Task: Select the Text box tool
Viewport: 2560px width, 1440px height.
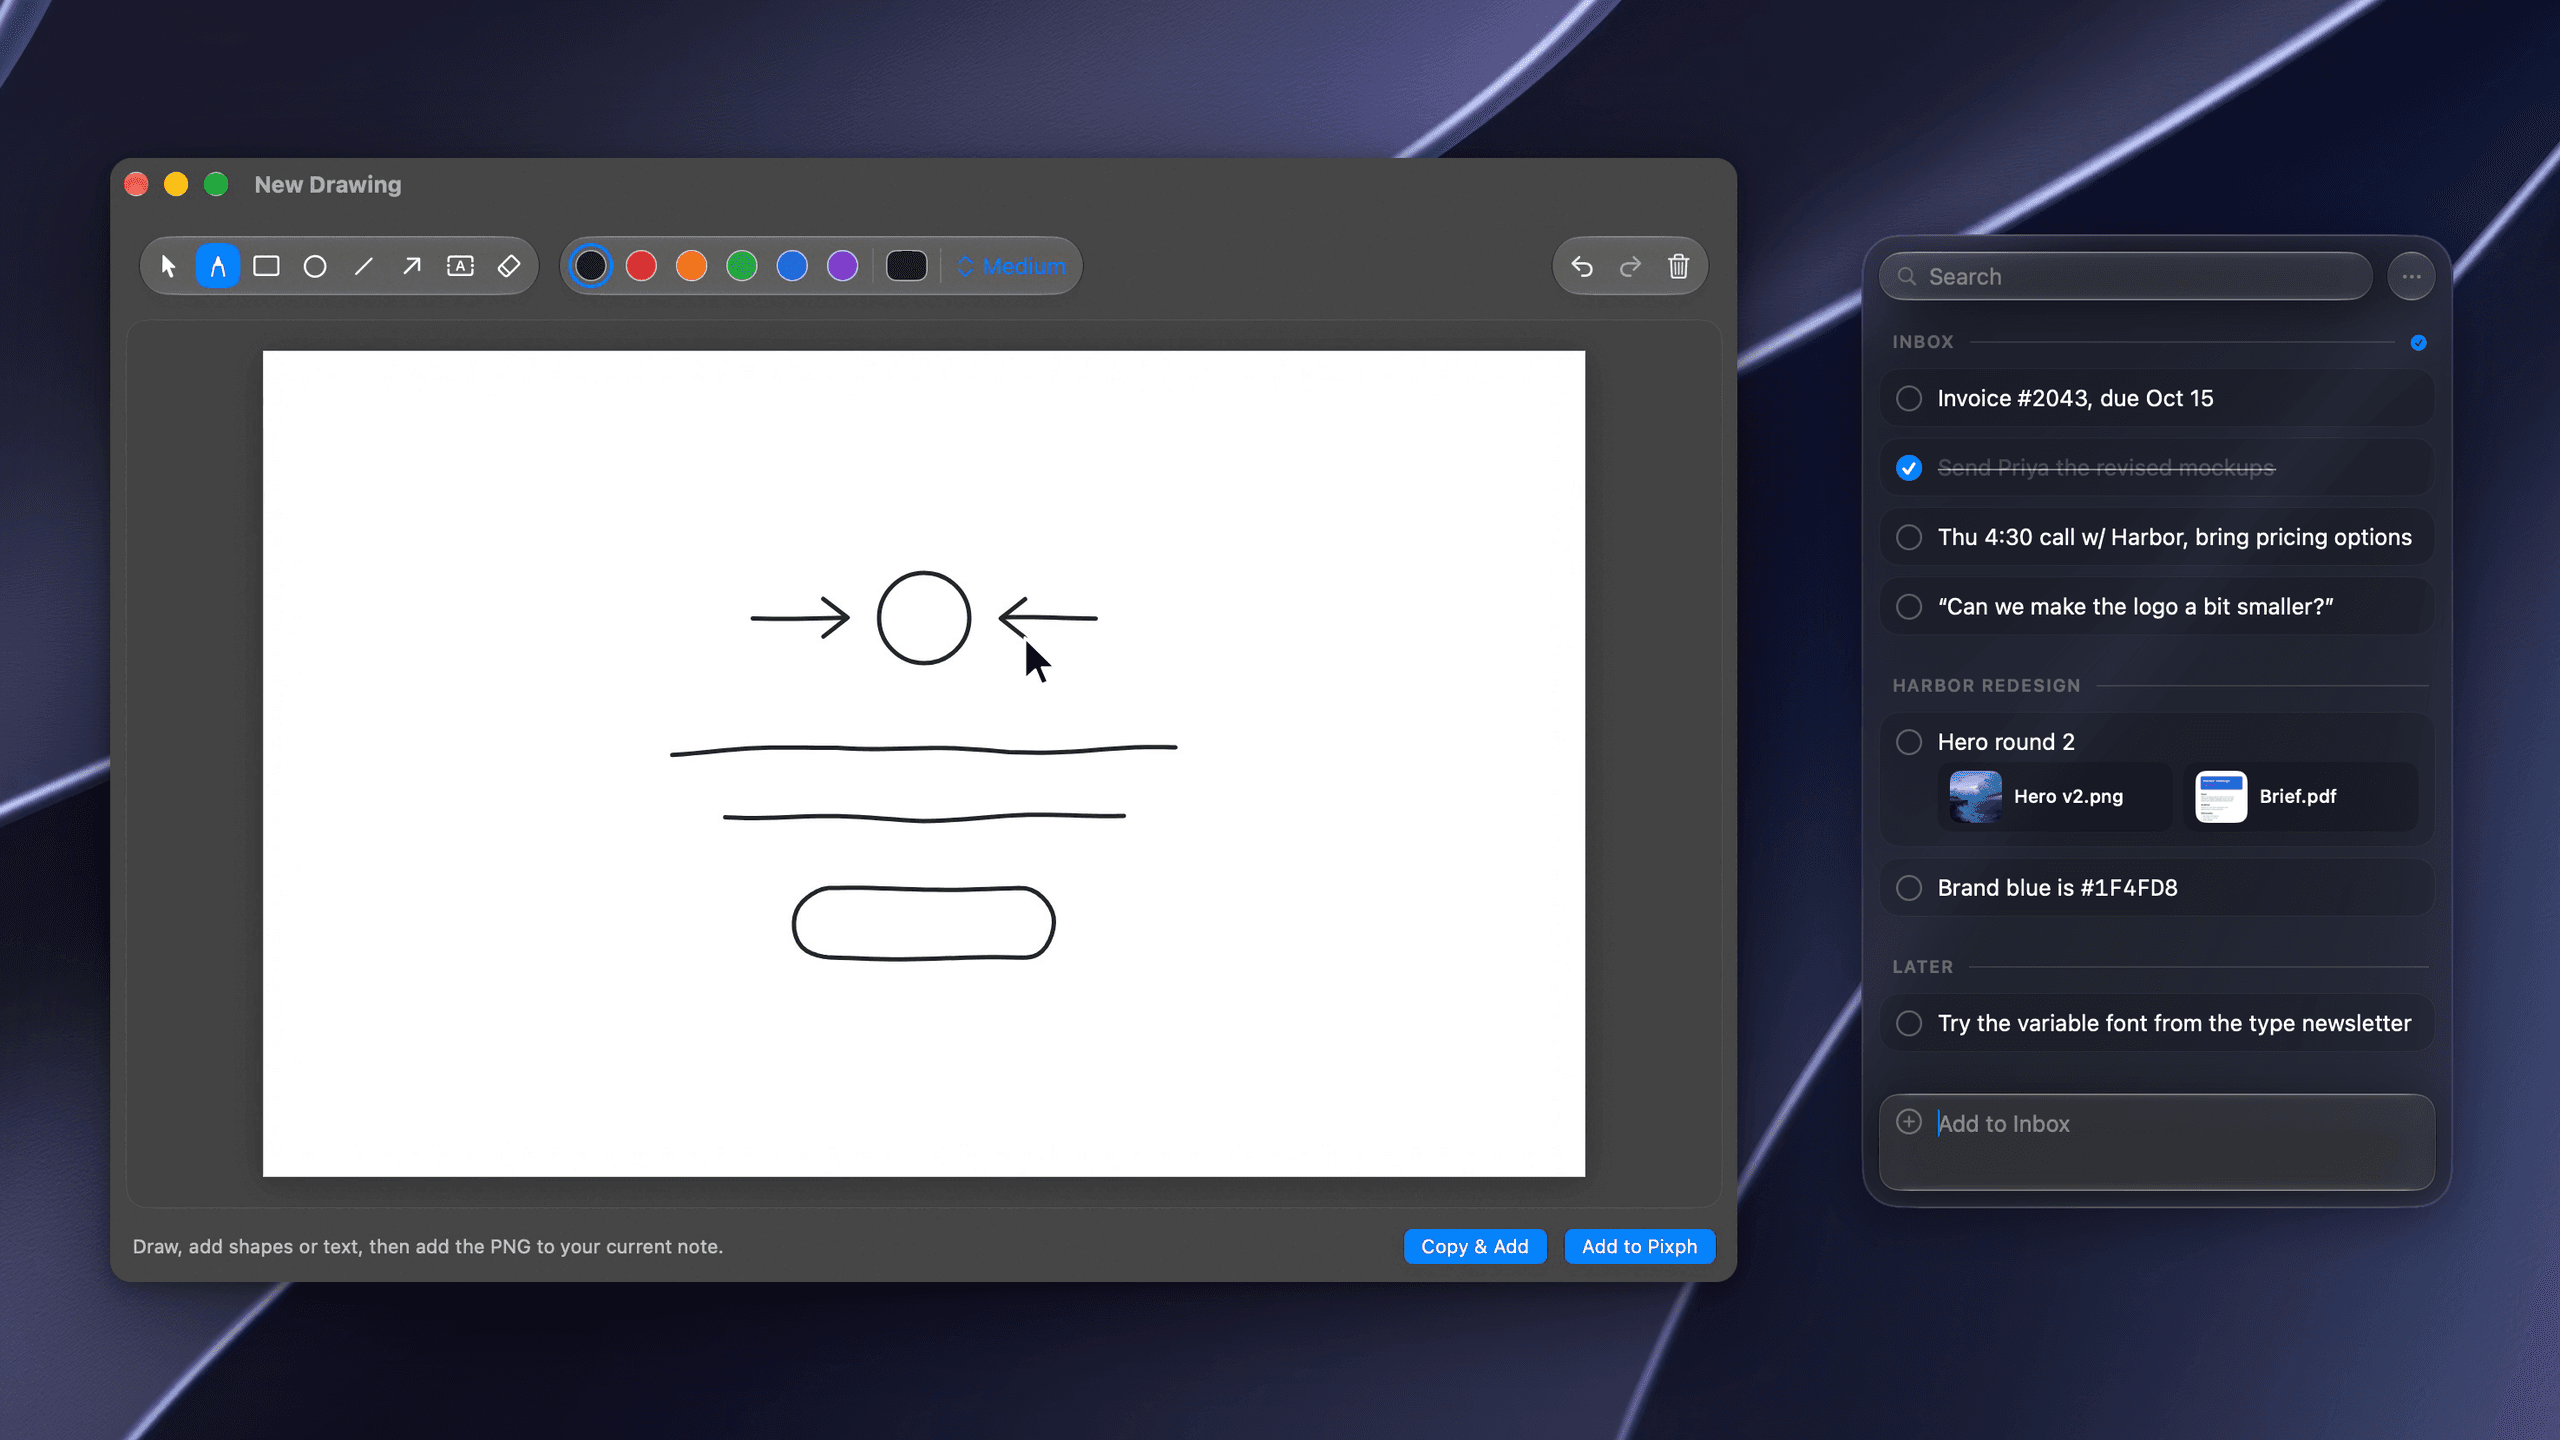Action: click(x=460, y=266)
